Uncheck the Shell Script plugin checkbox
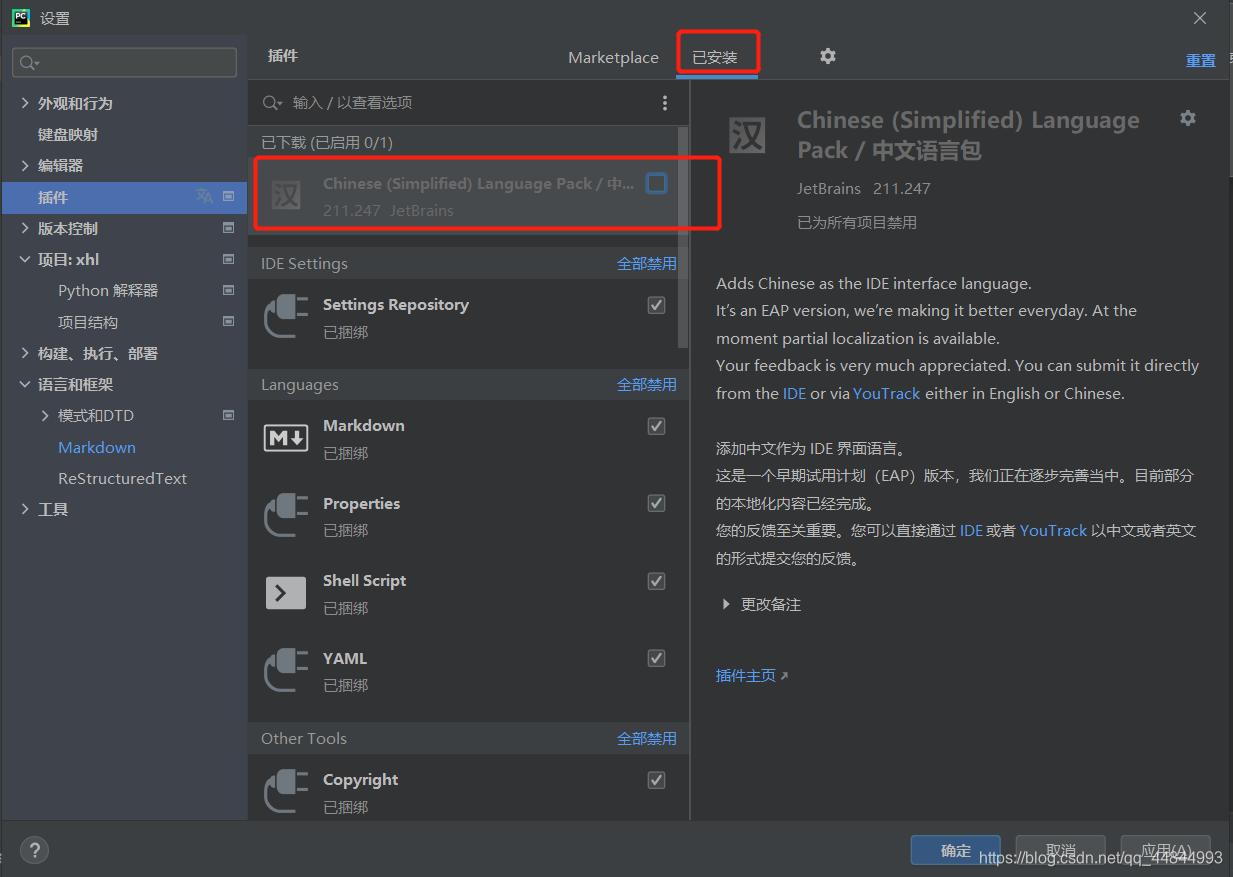 656,581
